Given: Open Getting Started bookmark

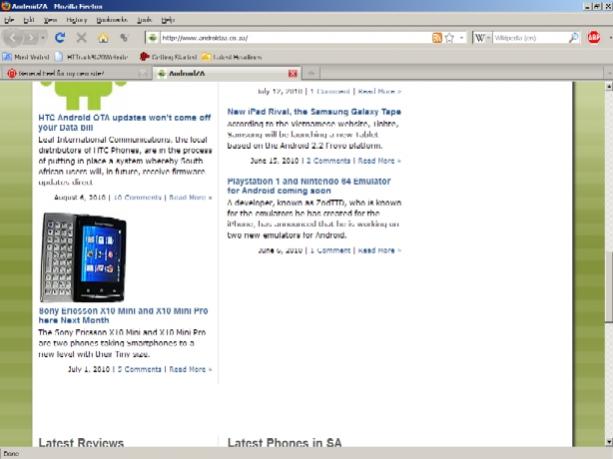Looking at the screenshot, I should click(x=168, y=57).
